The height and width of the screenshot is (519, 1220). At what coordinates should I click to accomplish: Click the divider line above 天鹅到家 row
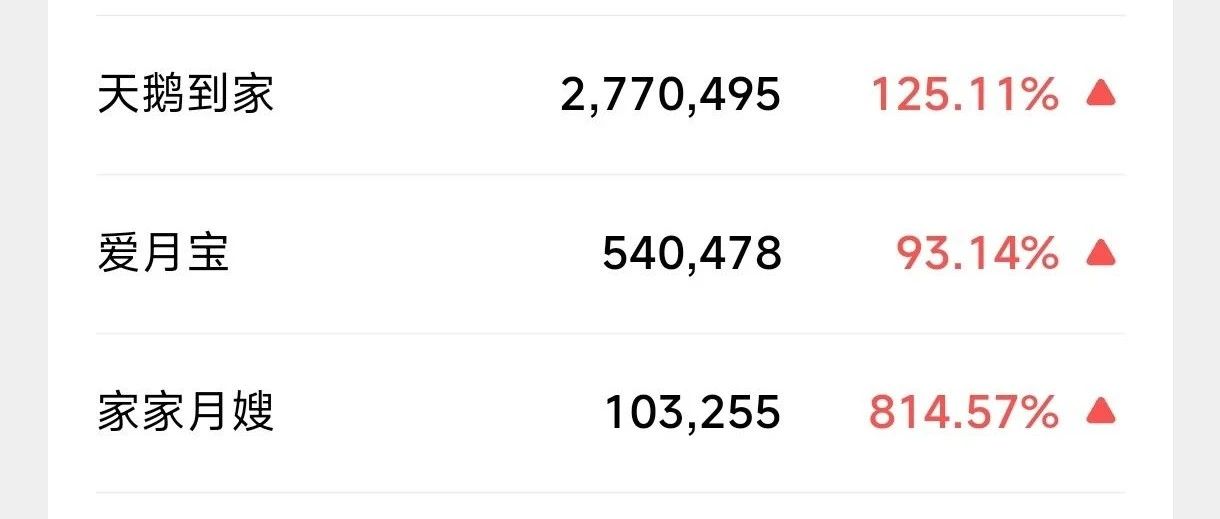pyautogui.click(x=610, y=15)
